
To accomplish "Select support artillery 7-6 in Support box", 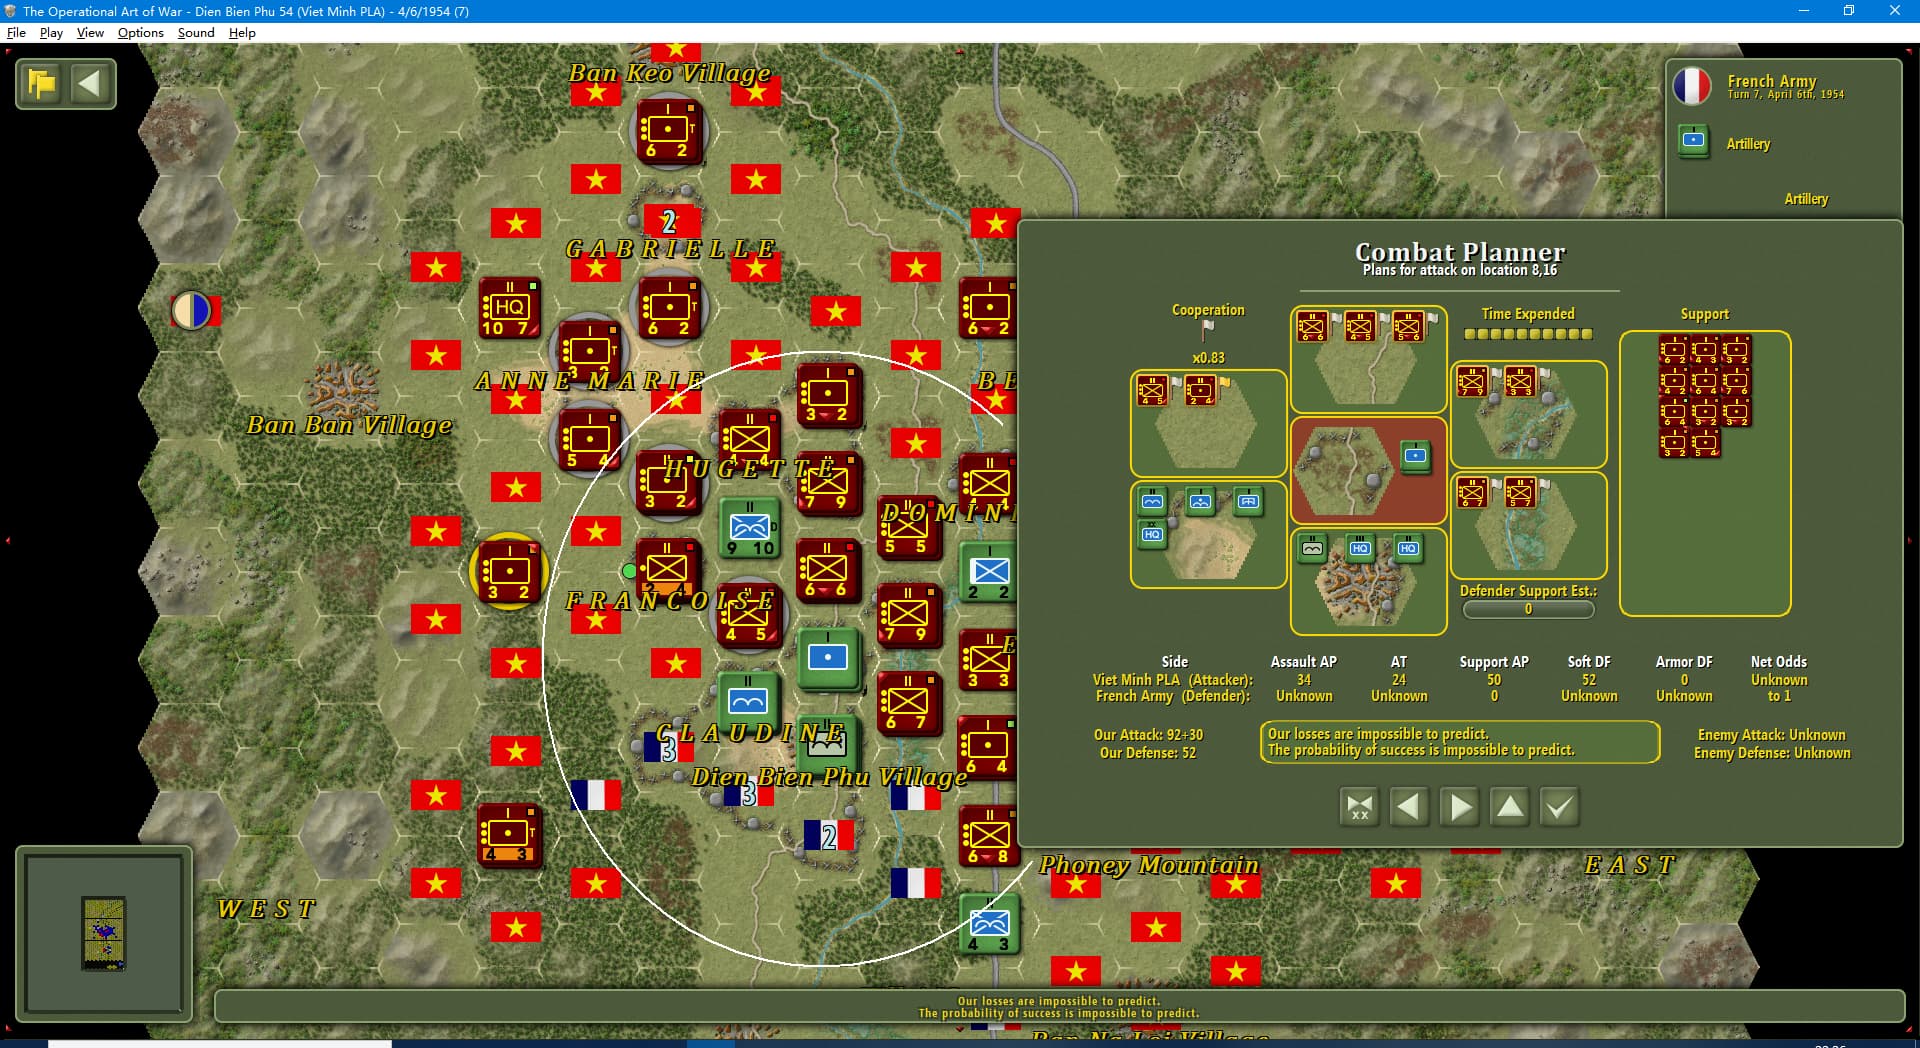I will pos(1736,381).
